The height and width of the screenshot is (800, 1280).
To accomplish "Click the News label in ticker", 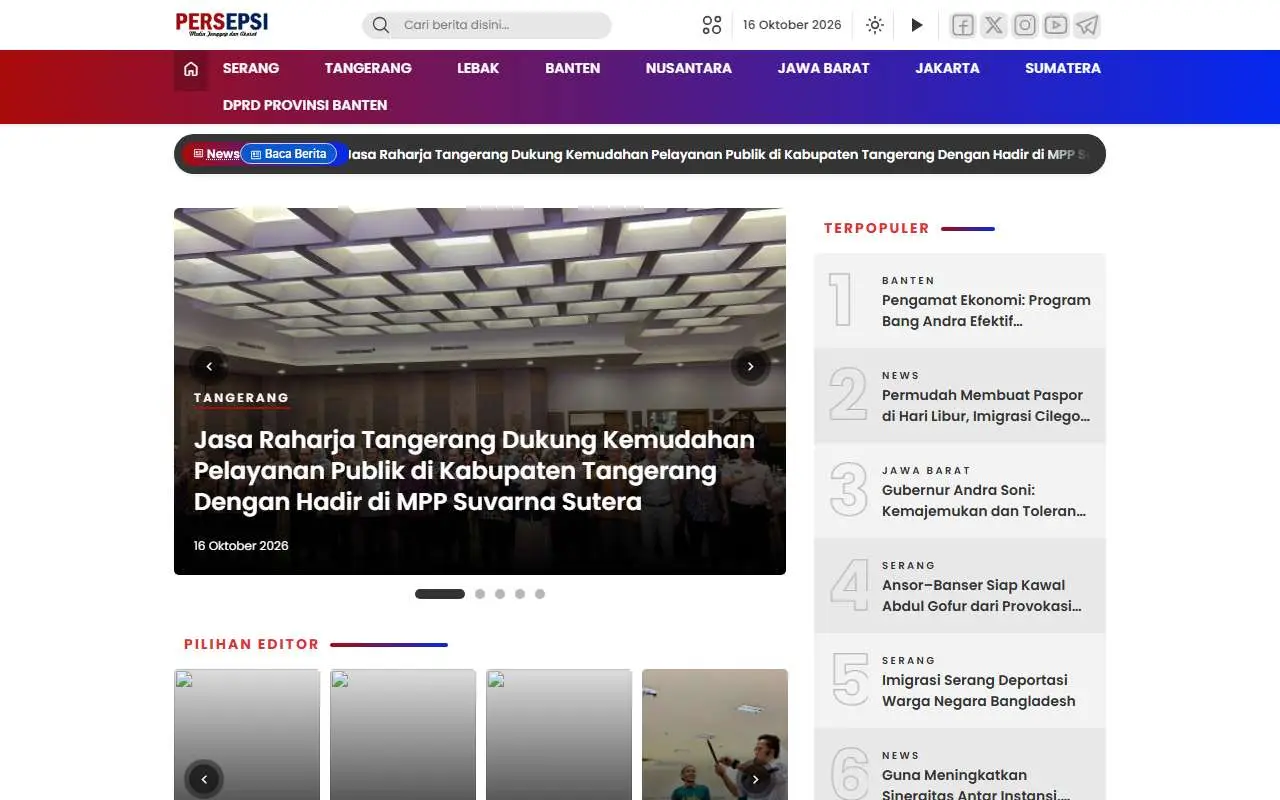I will point(217,154).
